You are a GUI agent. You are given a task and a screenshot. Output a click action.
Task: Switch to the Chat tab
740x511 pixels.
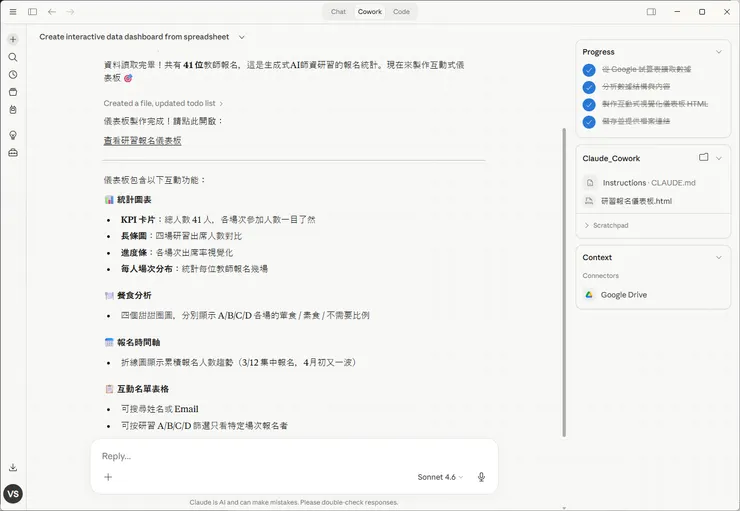click(338, 12)
